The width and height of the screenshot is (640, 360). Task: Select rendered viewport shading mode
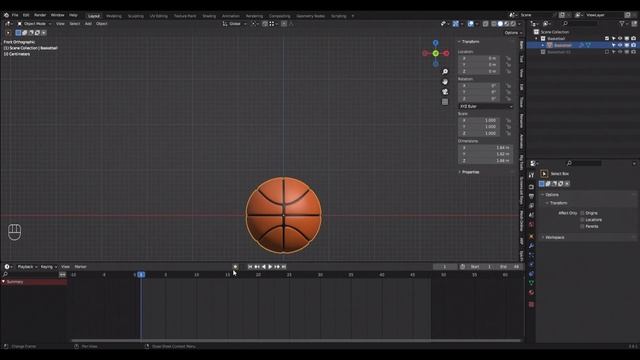click(x=513, y=24)
